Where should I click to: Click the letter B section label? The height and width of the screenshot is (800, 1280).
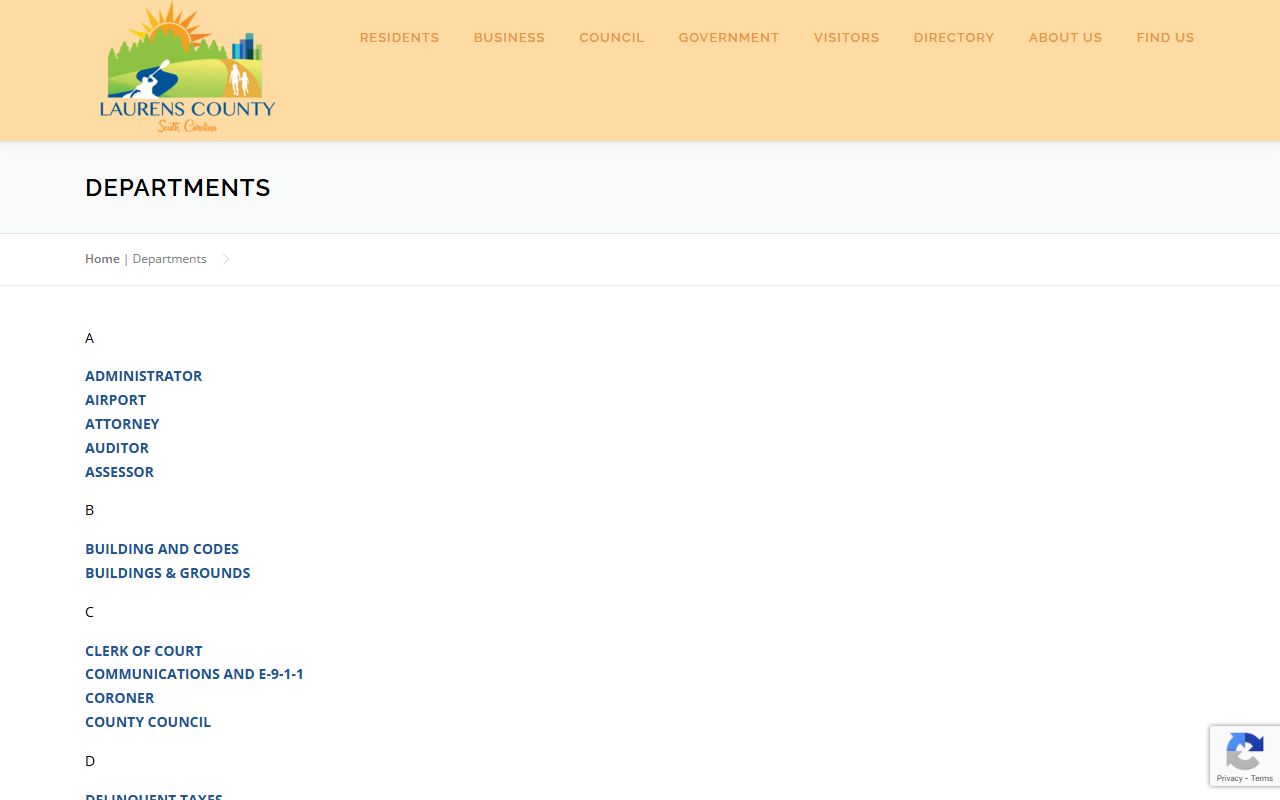pos(89,510)
